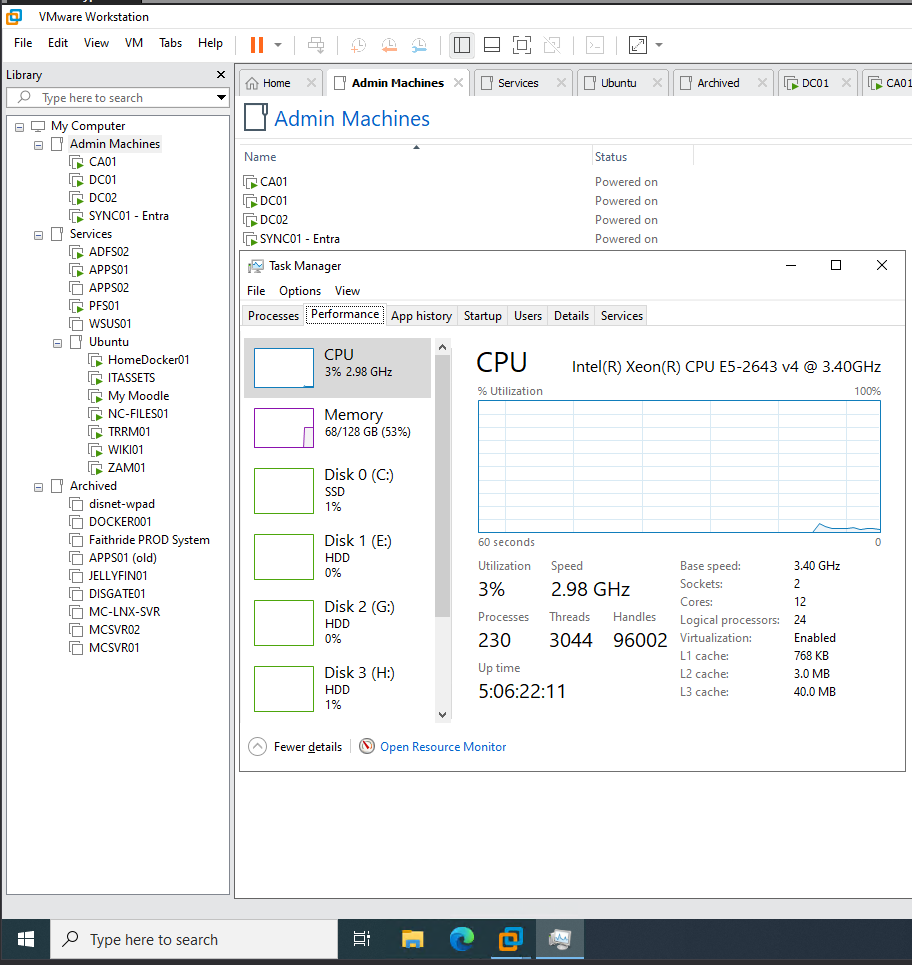Open Microsoft Edge from the taskbar

pos(461,939)
